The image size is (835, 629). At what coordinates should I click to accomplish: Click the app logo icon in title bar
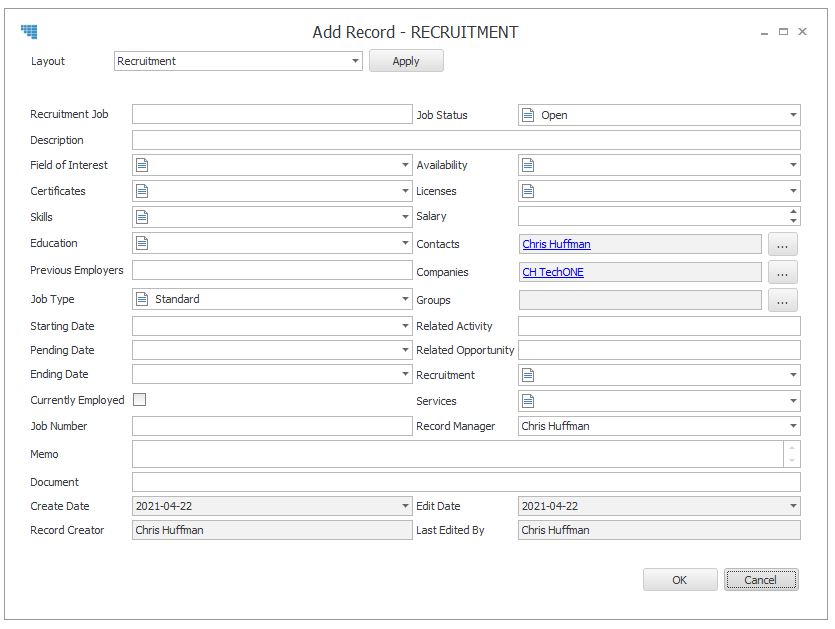[29, 31]
